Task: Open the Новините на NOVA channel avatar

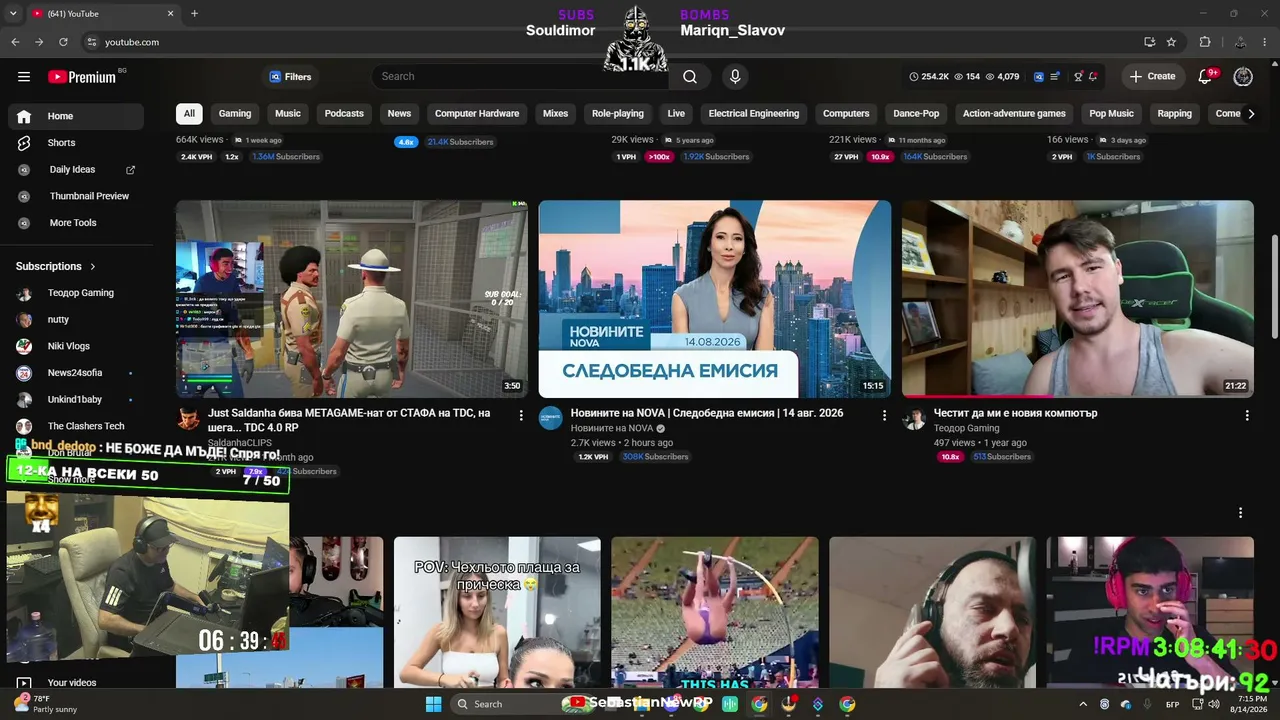Action: click(551, 418)
